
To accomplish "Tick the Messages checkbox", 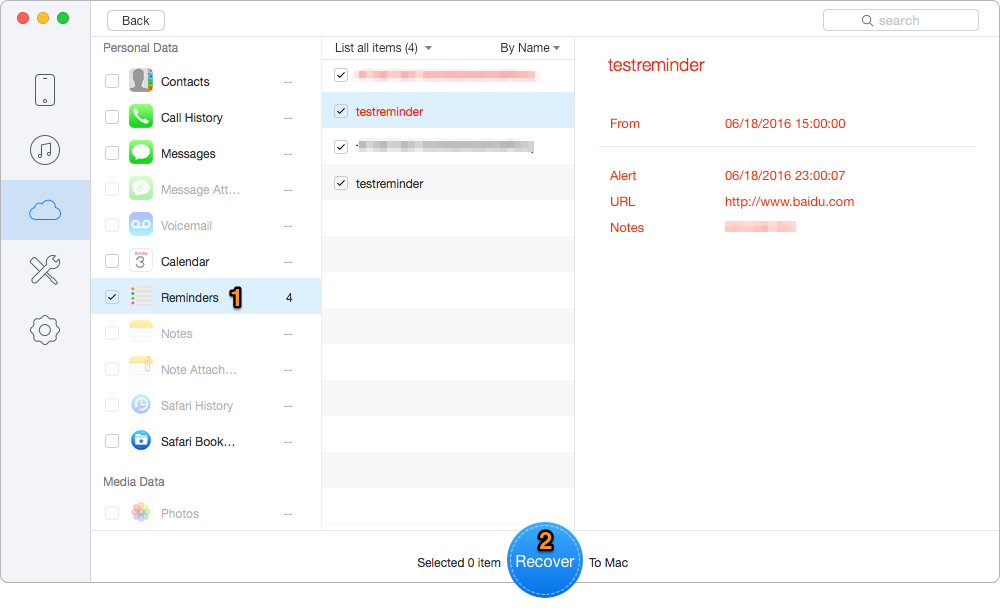I will point(112,153).
